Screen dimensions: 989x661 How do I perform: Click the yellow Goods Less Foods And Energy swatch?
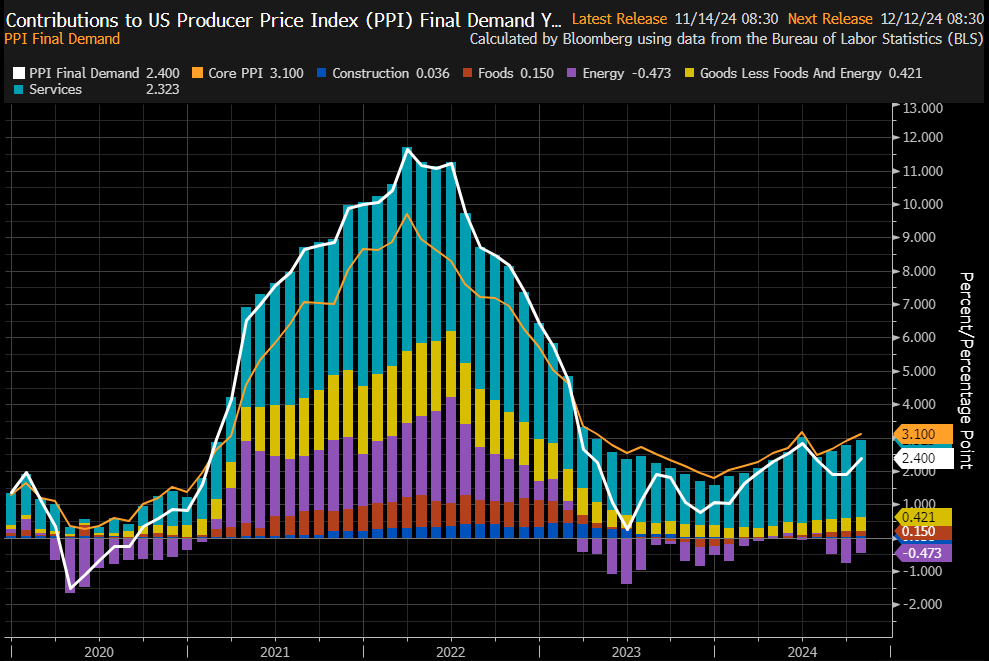pos(689,73)
